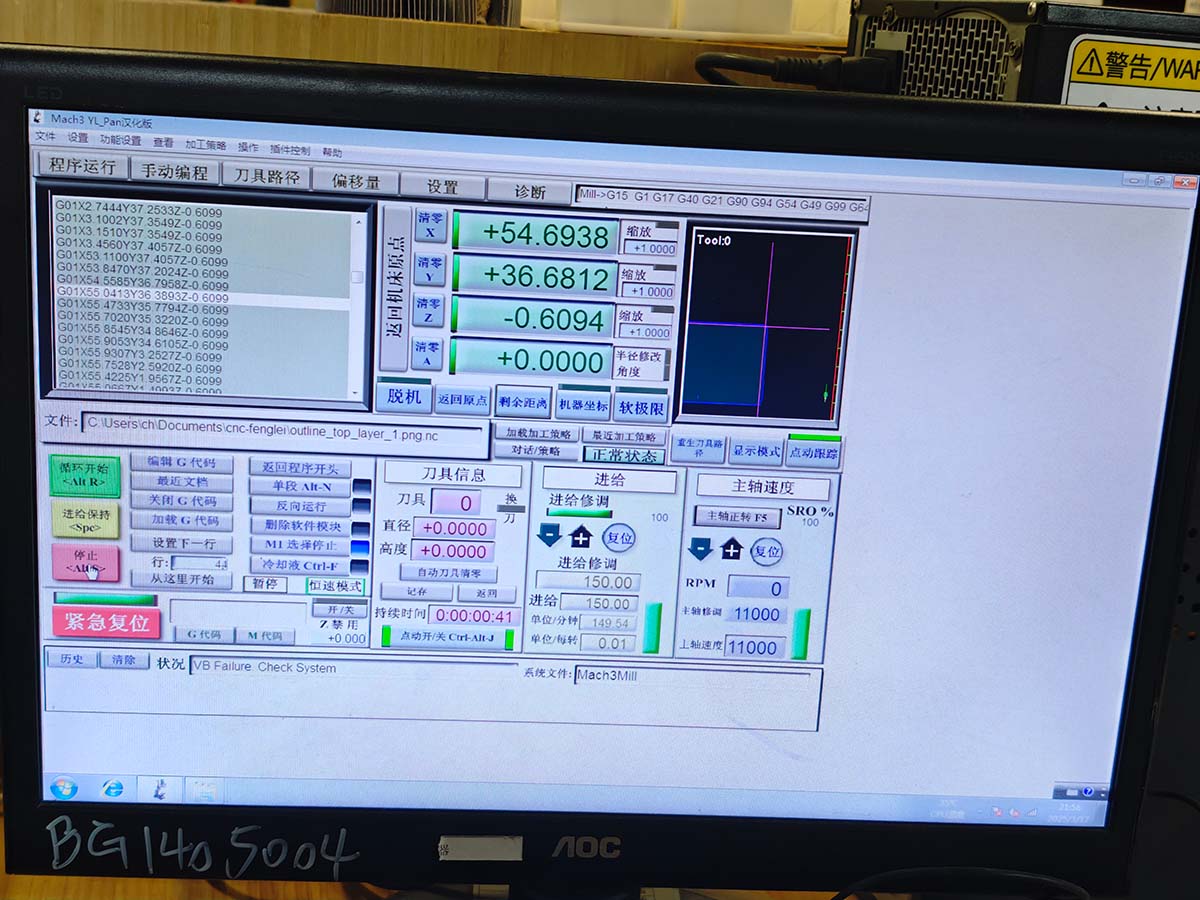Click 显示模式 display mode button
The width and height of the screenshot is (1200, 900).
coord(756,451)
